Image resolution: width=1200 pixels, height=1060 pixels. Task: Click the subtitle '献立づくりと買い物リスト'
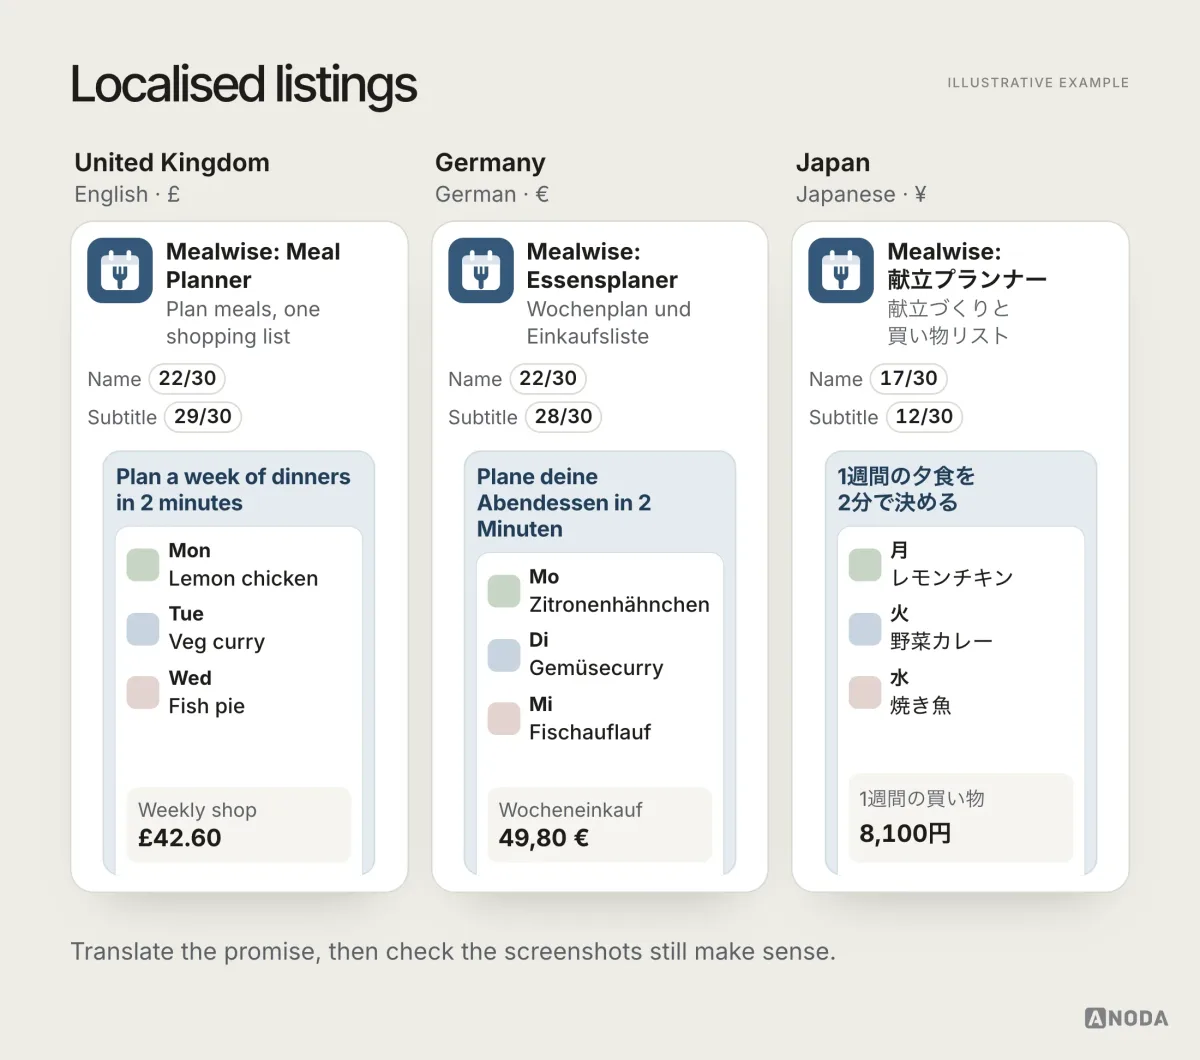click(949, 322)
